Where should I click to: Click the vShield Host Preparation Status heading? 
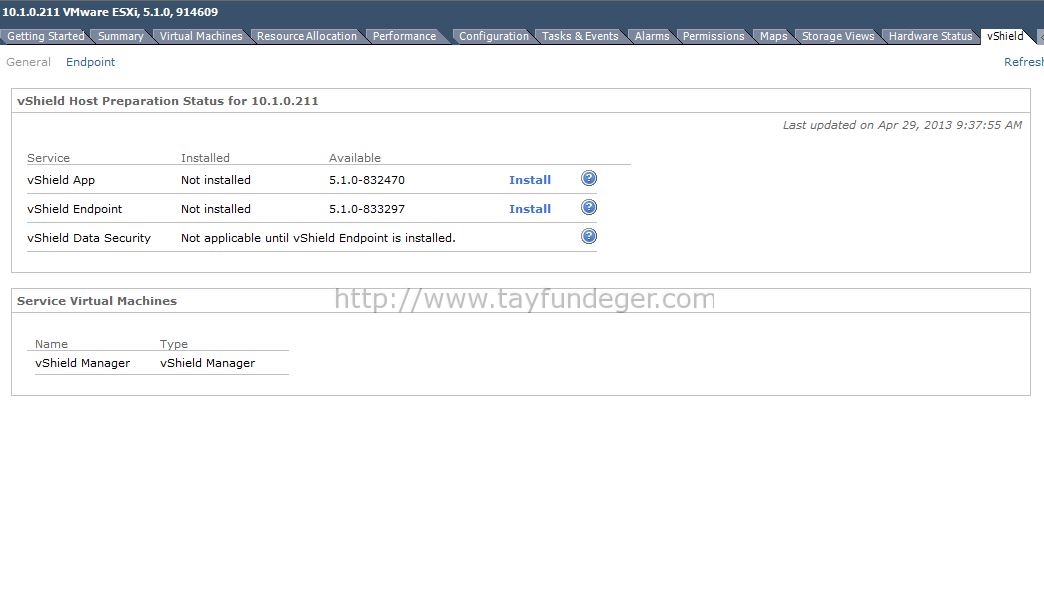tap(168, 101)
